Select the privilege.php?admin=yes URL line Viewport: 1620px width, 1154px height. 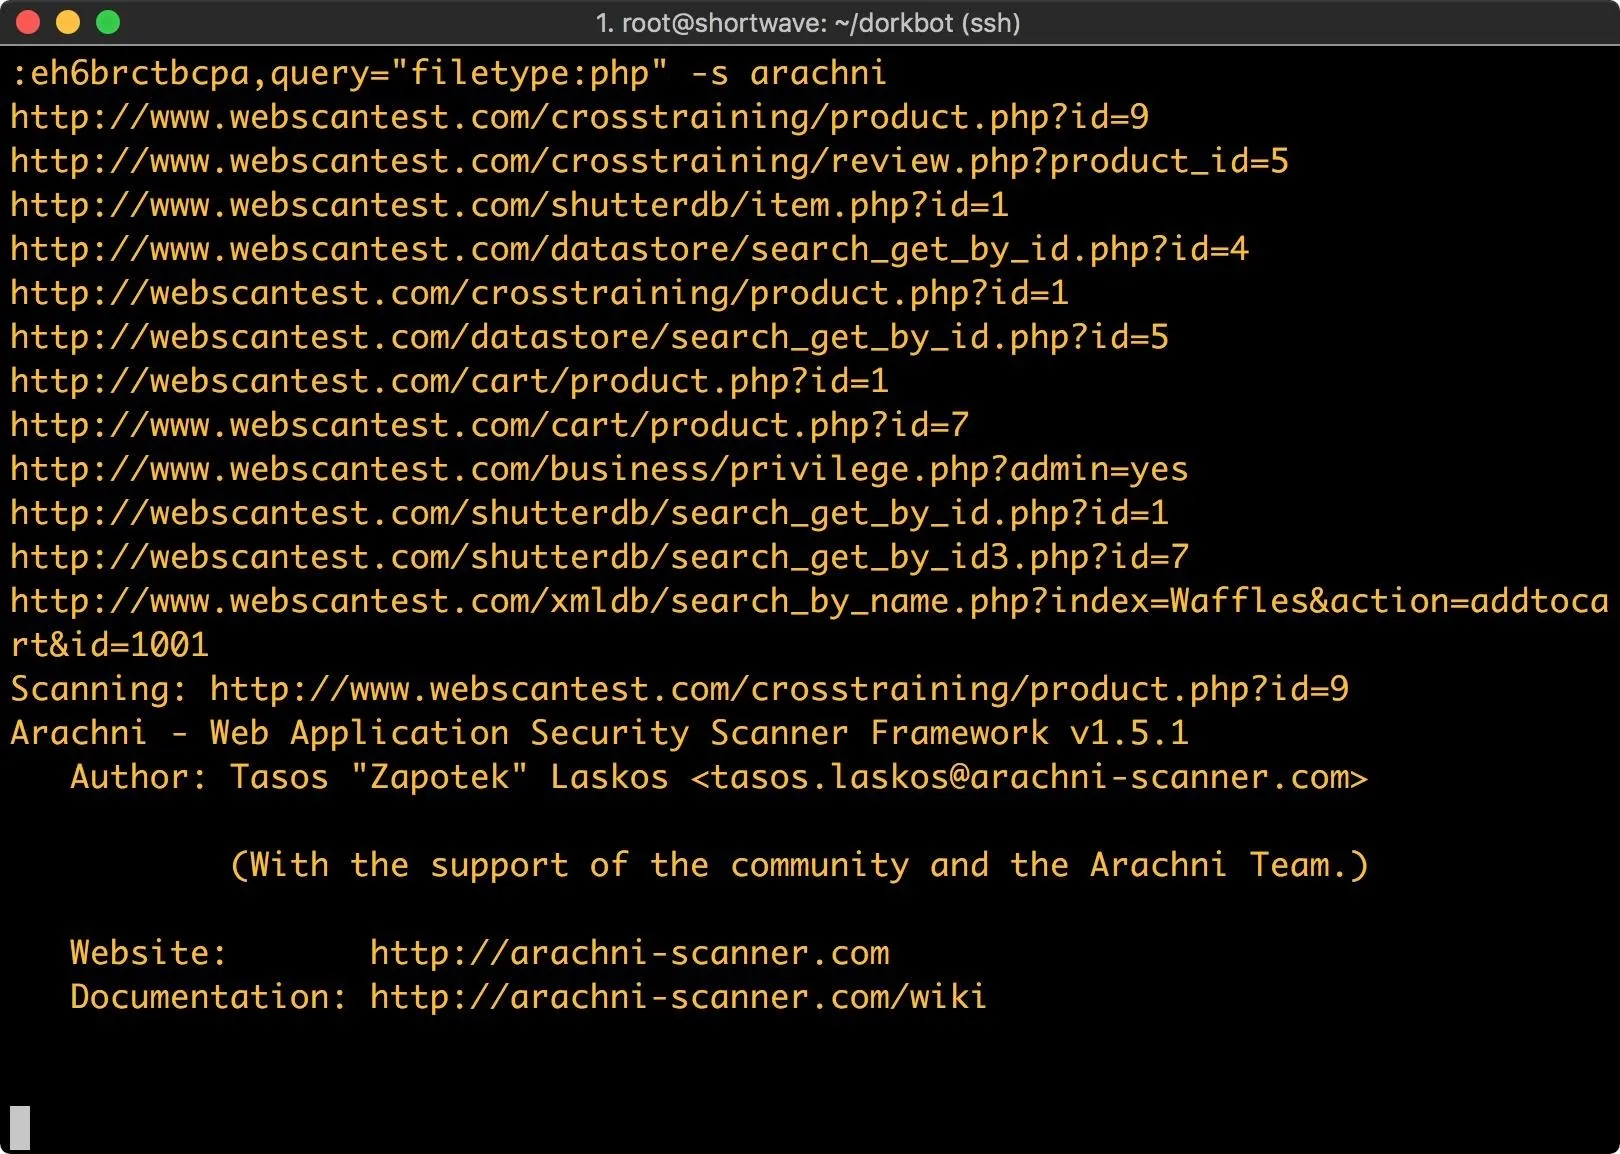pyautogui.click(x=600, y=469)
